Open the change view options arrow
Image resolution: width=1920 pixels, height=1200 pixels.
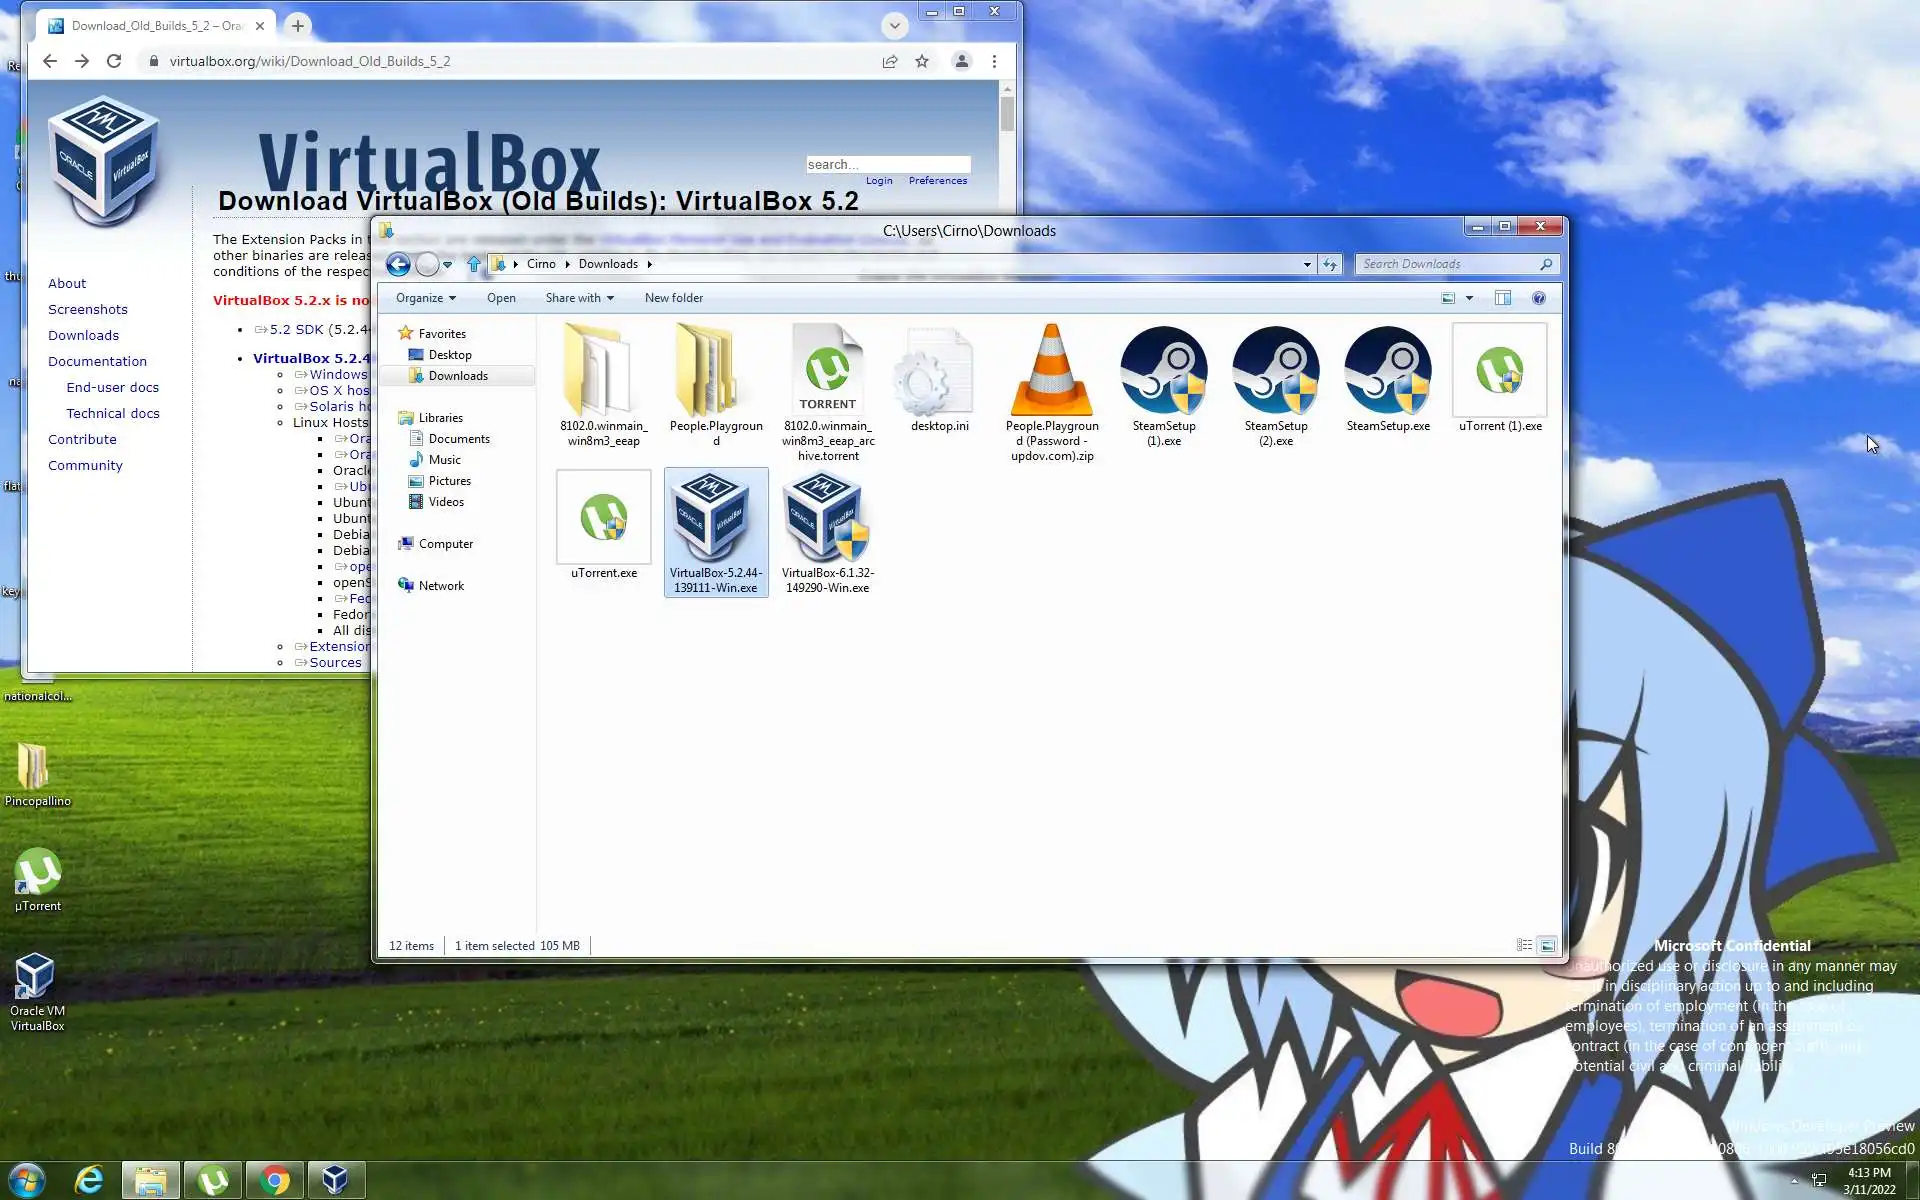(x=1469, y=298)
